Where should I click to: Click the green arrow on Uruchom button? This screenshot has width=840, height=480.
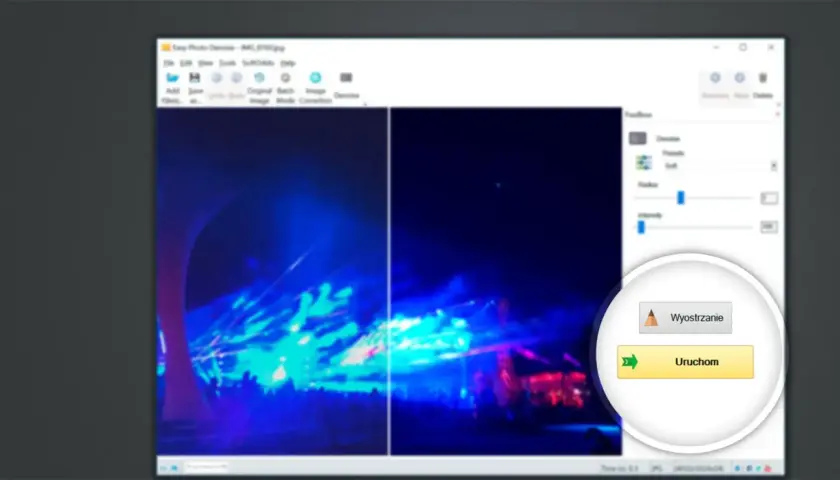pyautogui.click(x=630, y=362)
